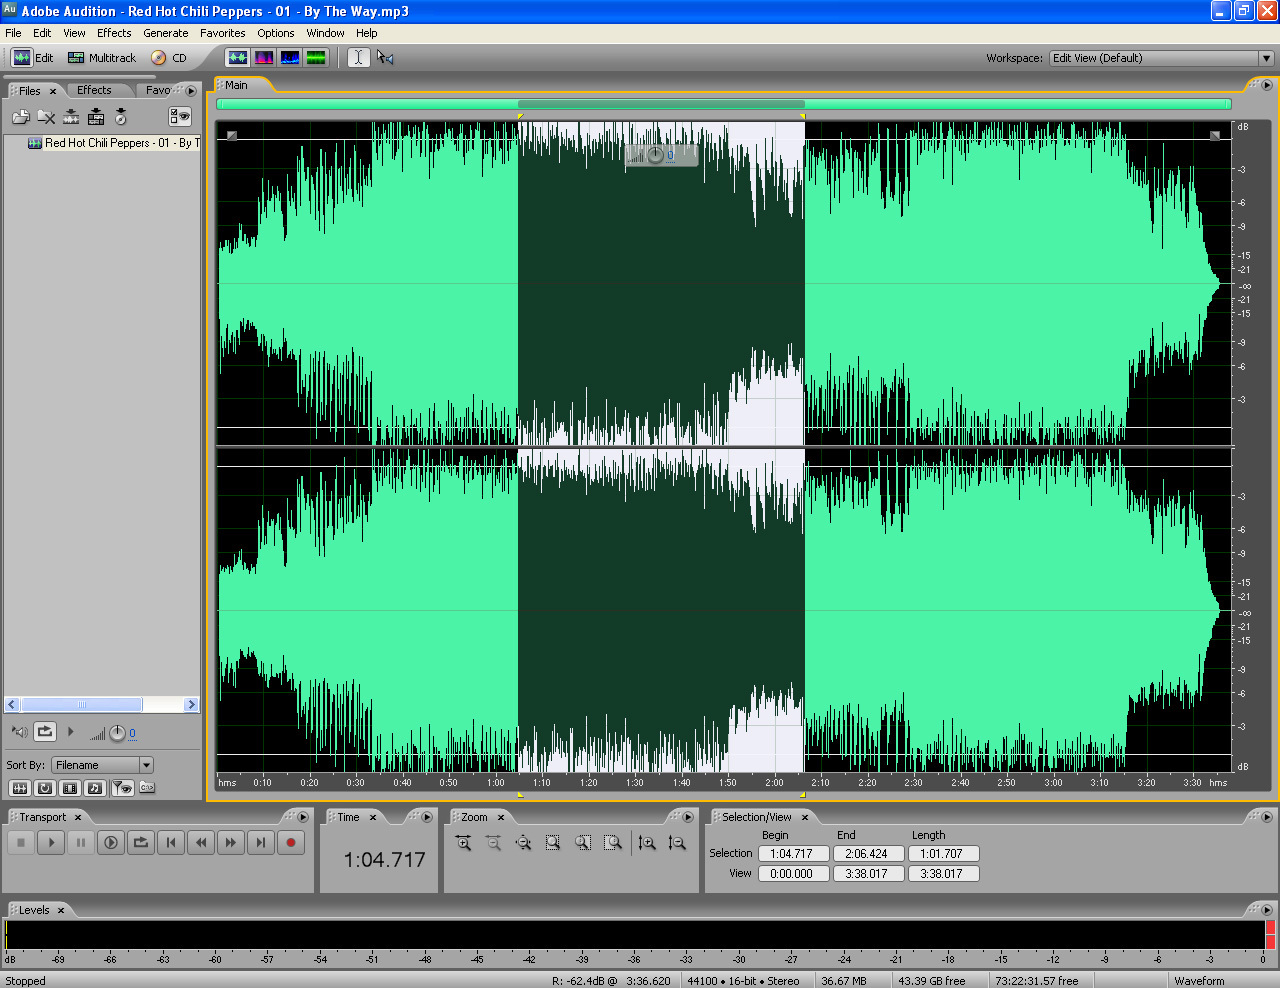This screenshot has width=1280, height=988.
Task: Click Play from Cursor to End button
Action: click(x=111, y=843)
